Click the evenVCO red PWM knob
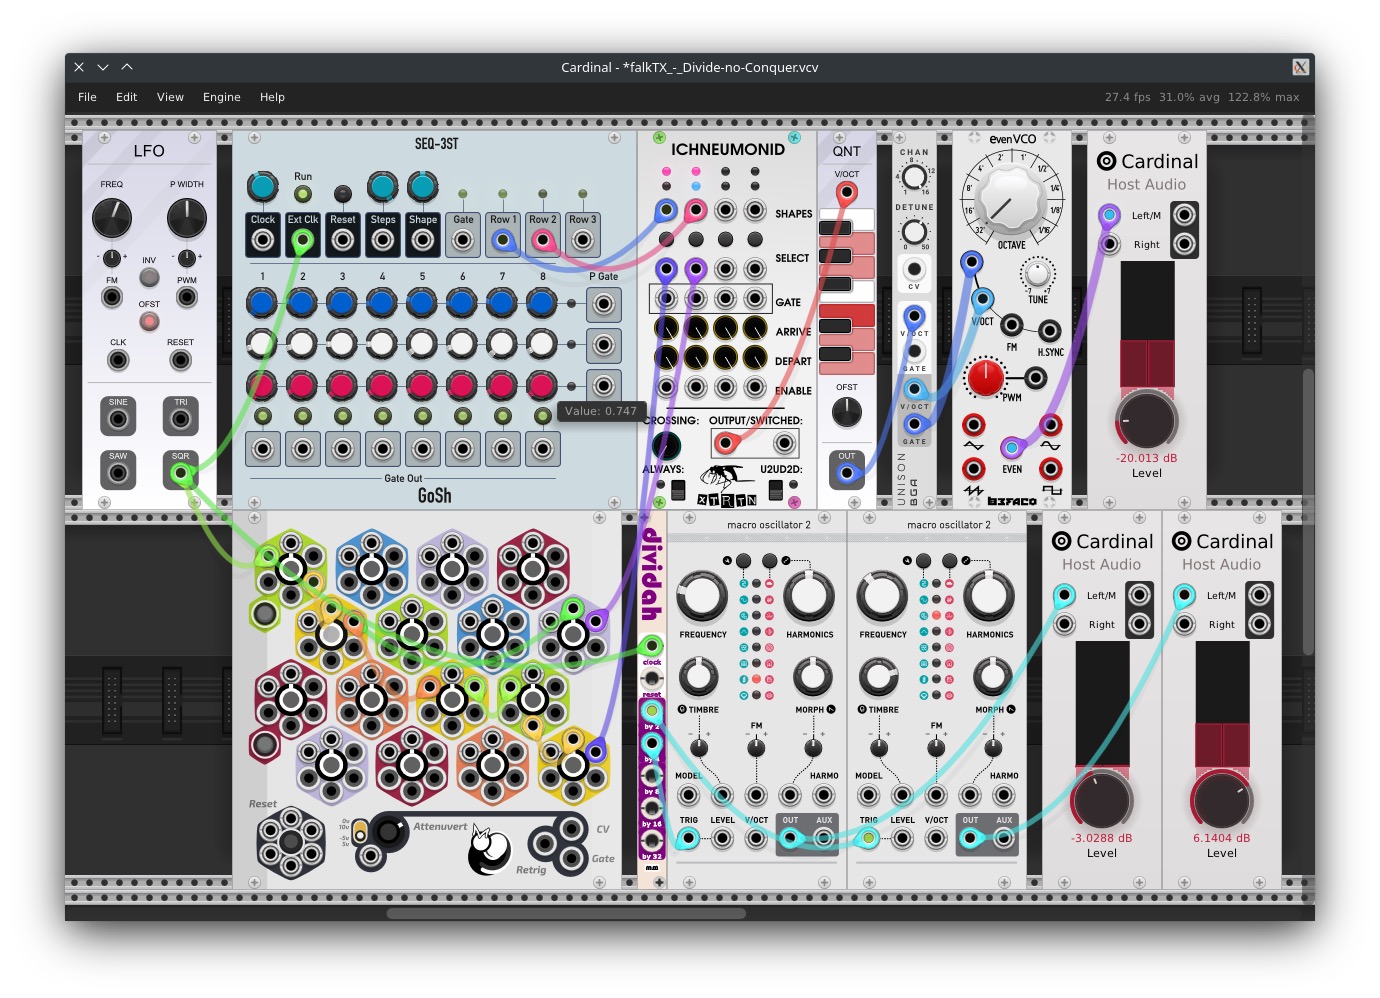1380x998 pixels. (x=985, y=377)
